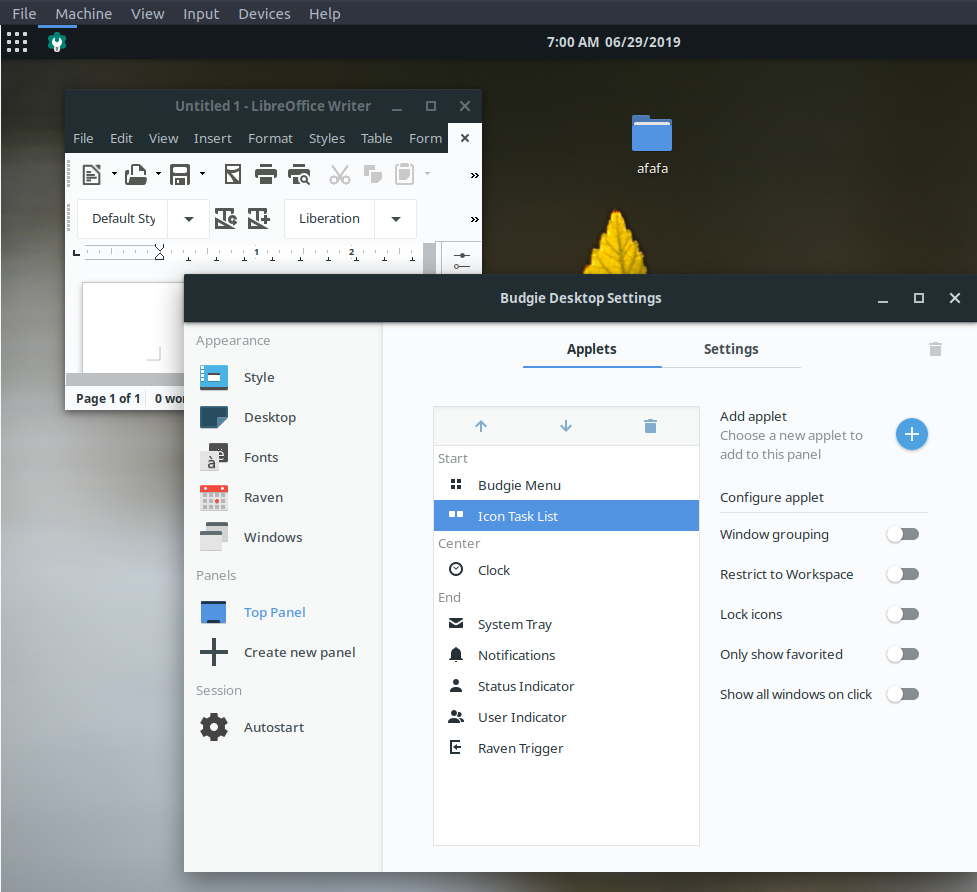Select Windows appearance settings
The width and height of the screenshot is (977, 892).
(275, 537)
